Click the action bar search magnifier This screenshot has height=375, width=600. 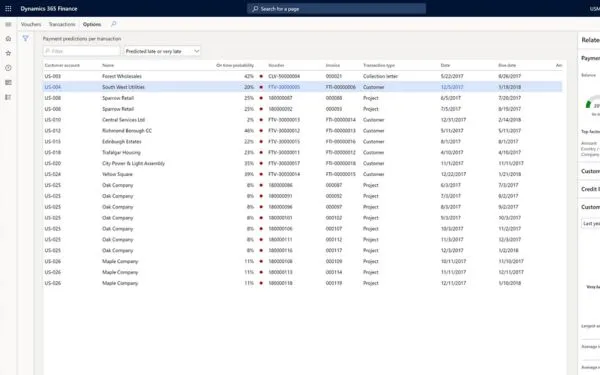114,24
